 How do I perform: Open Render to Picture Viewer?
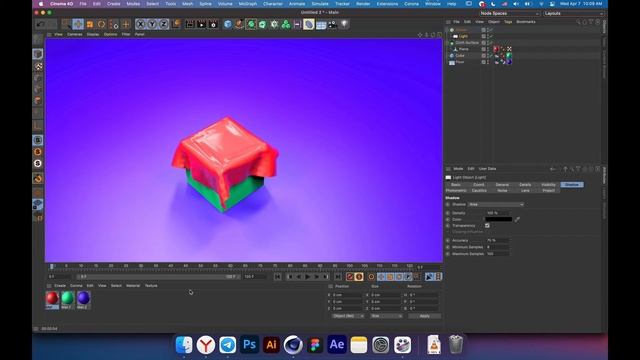(x=202, y=24)
